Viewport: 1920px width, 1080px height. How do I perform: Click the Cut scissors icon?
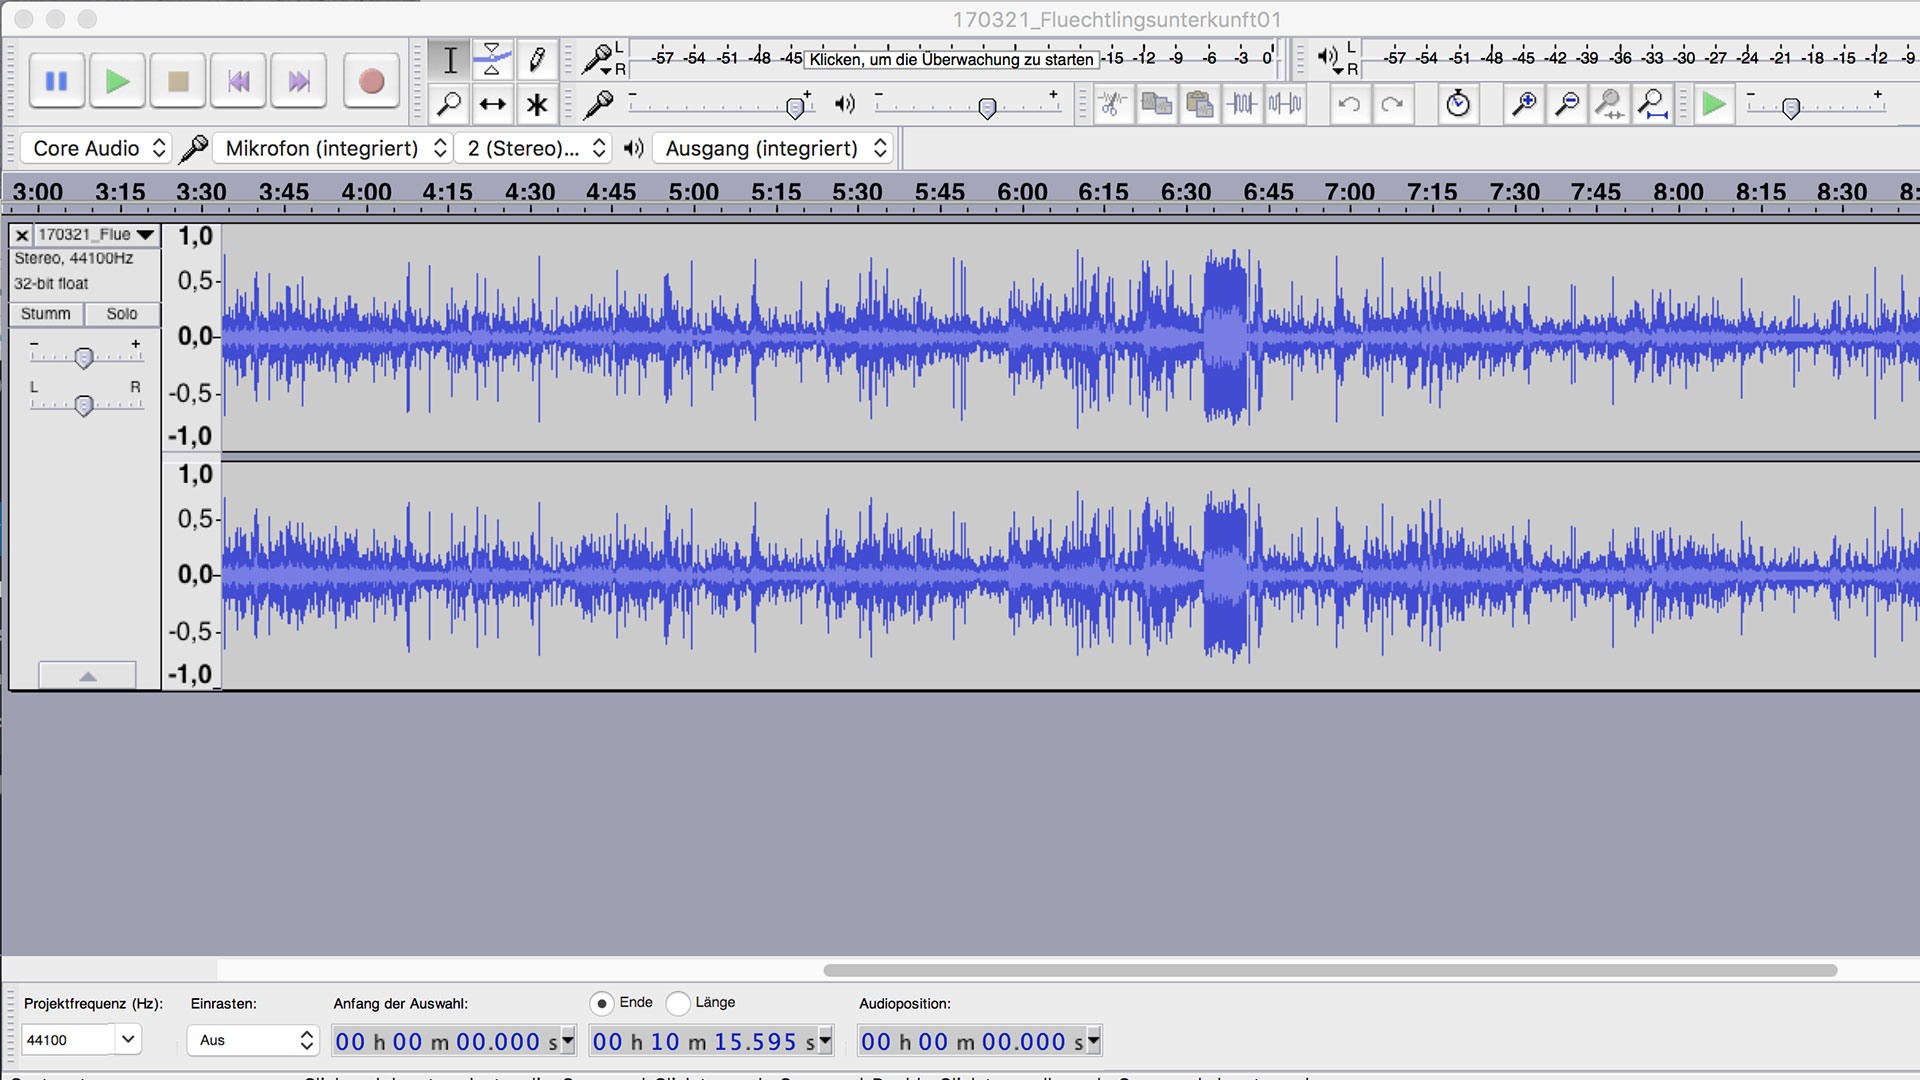1113,104
